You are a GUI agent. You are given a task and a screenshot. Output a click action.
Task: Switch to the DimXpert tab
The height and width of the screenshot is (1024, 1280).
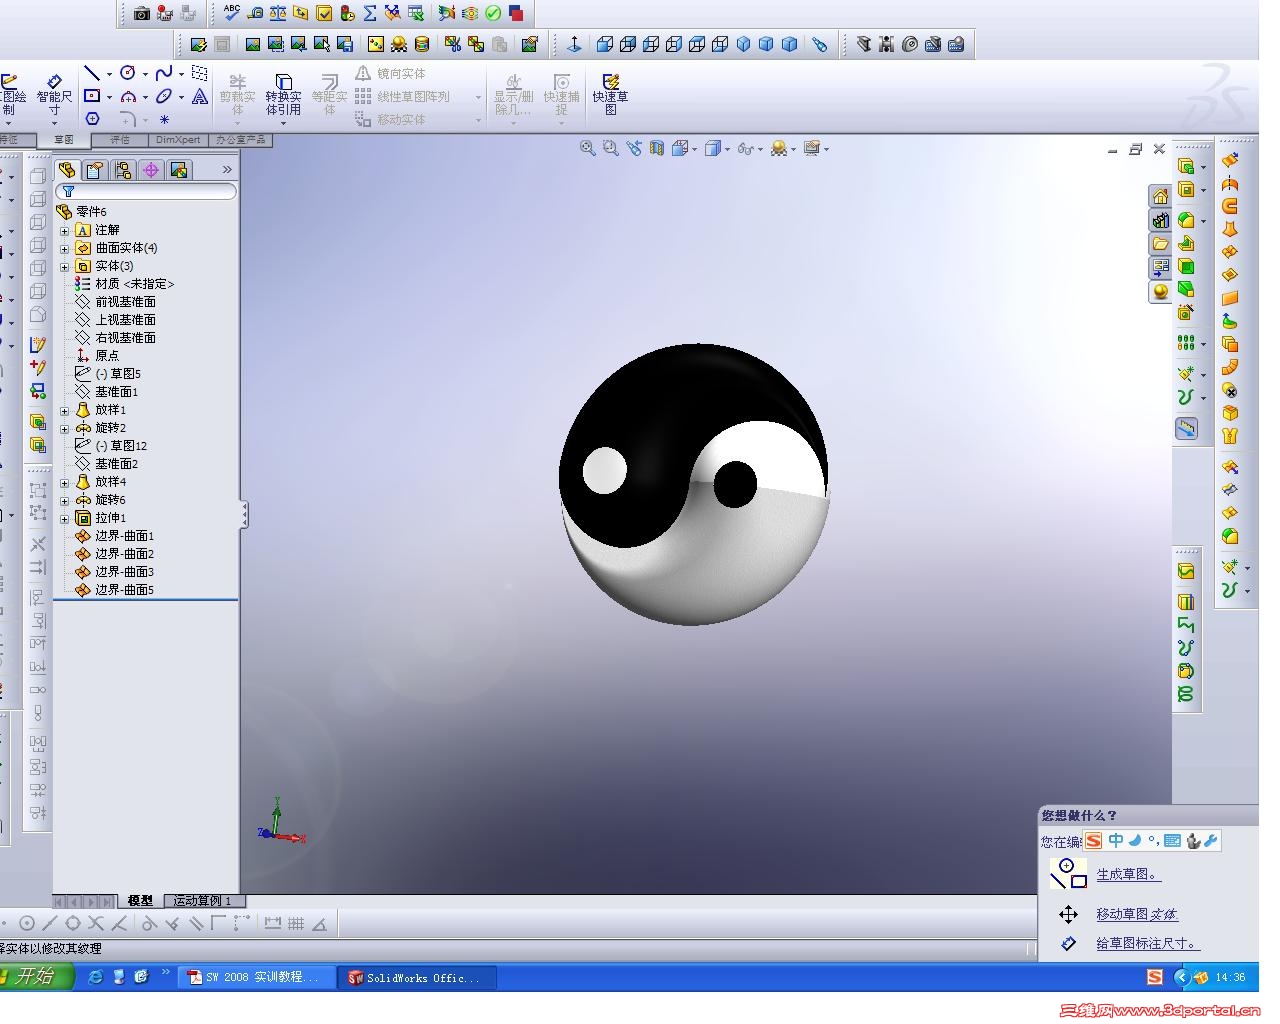coord(178,140)
